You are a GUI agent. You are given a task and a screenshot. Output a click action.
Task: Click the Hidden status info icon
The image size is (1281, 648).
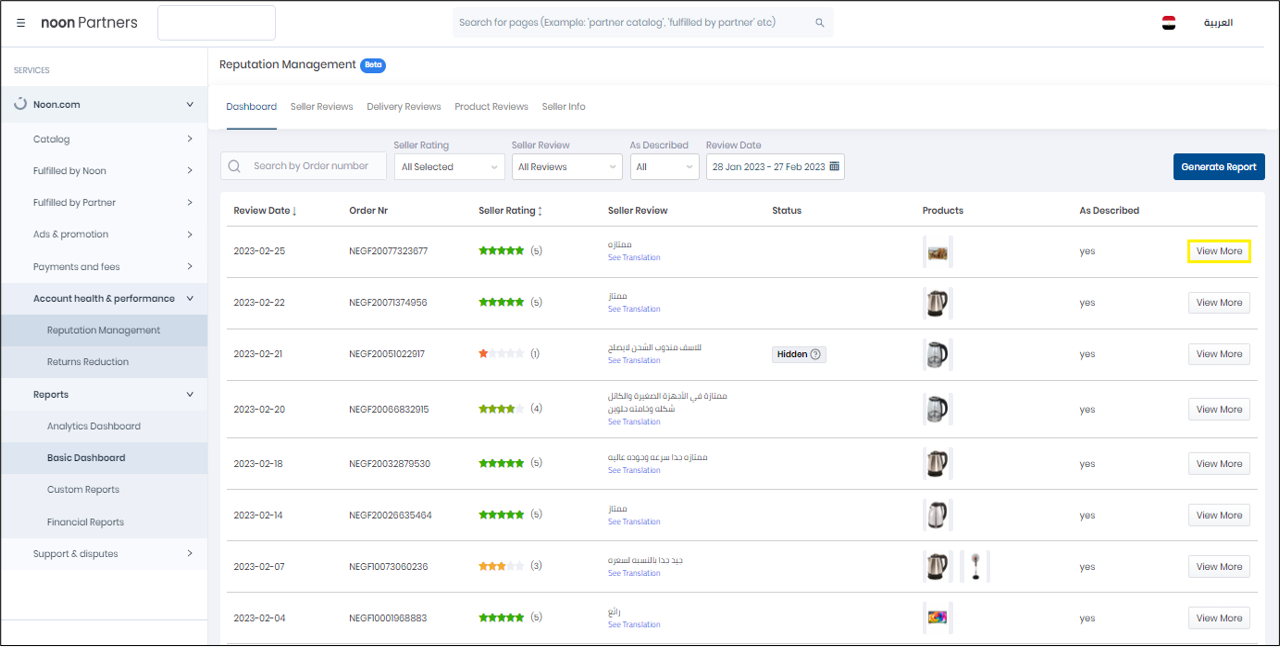tap(816, 354)
